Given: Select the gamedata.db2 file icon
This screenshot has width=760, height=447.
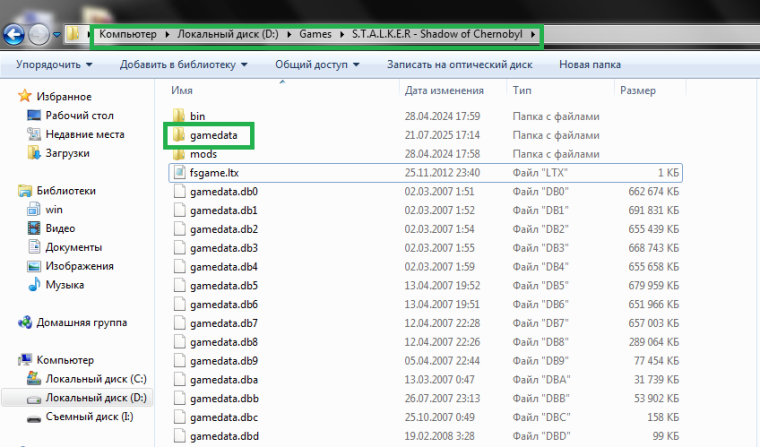Looking at the screenshot, I should click(x=179, y=229).
